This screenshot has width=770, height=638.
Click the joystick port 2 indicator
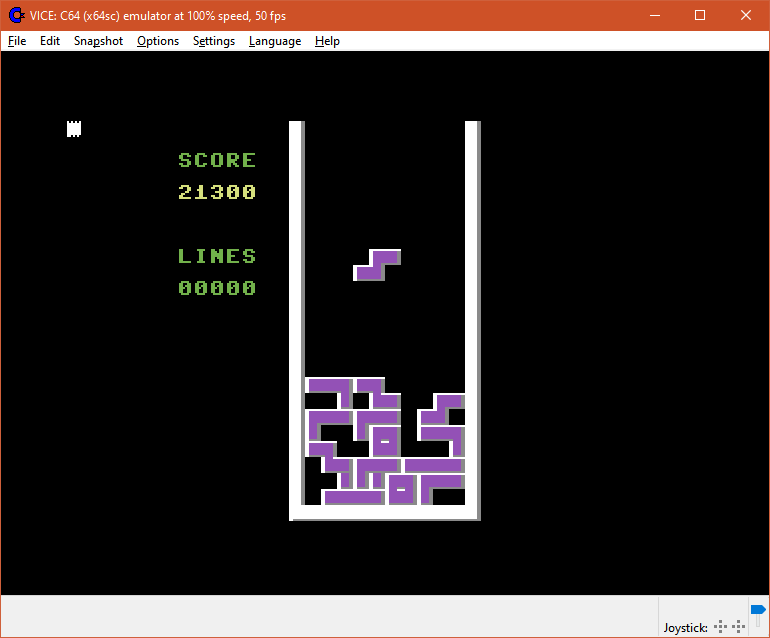pyautogui.click(x=739, y=626)
